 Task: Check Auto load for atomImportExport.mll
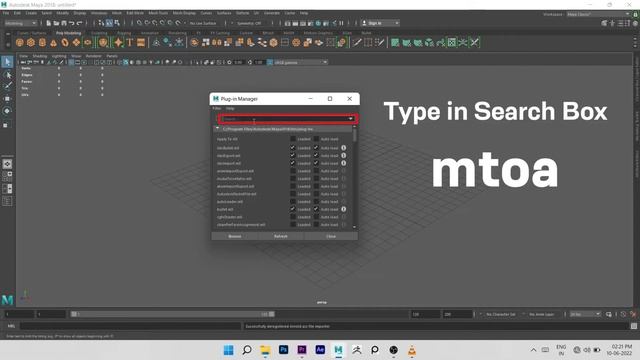[316, 186]
